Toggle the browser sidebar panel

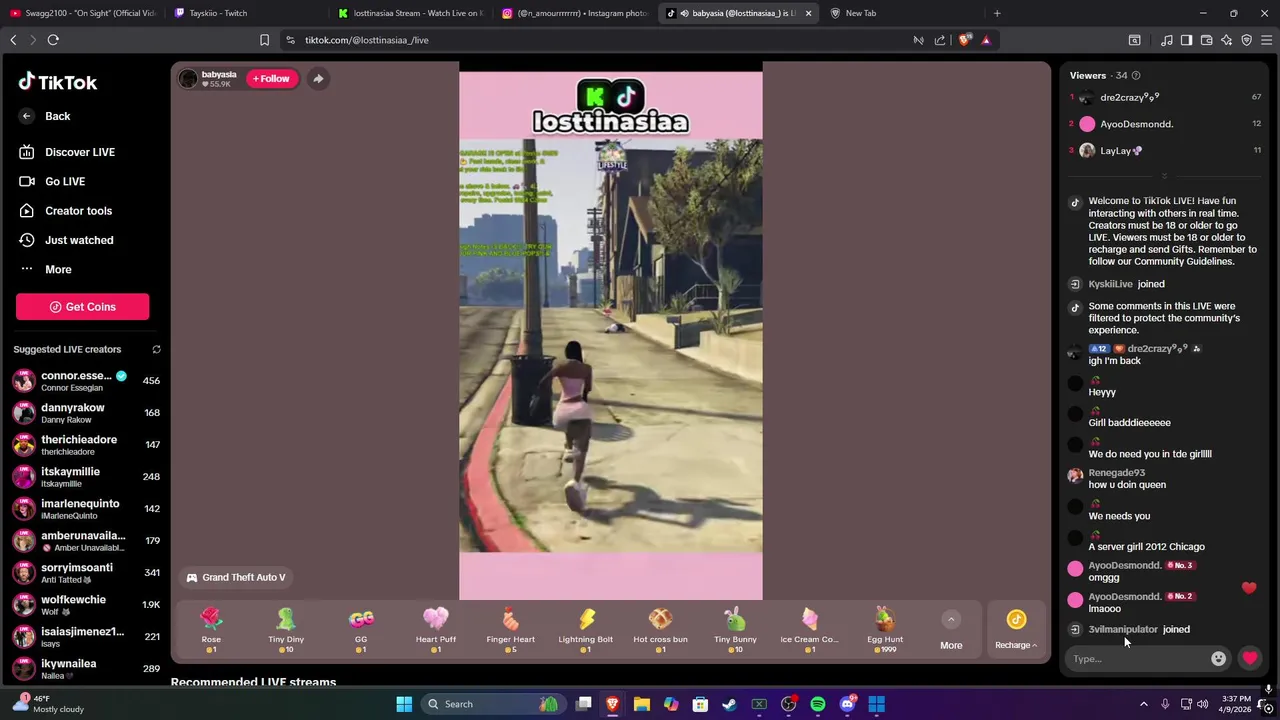1186,40
